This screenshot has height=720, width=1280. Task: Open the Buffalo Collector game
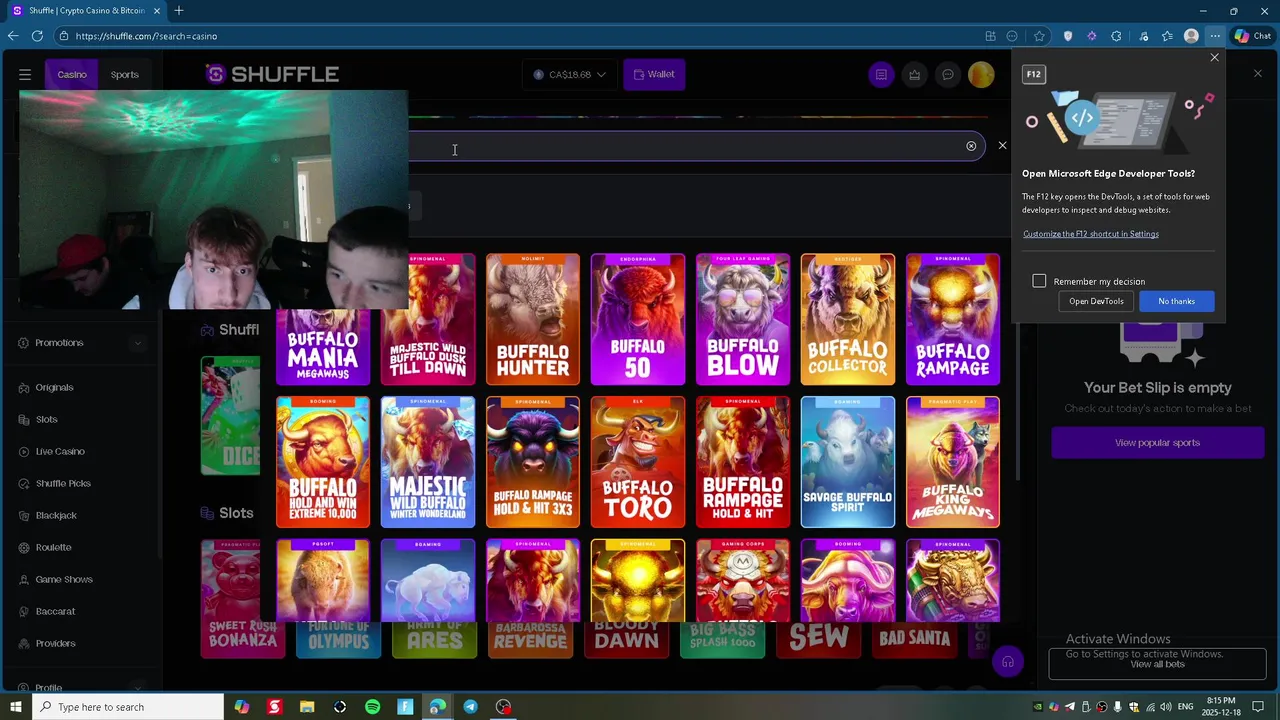click(848, 320)
